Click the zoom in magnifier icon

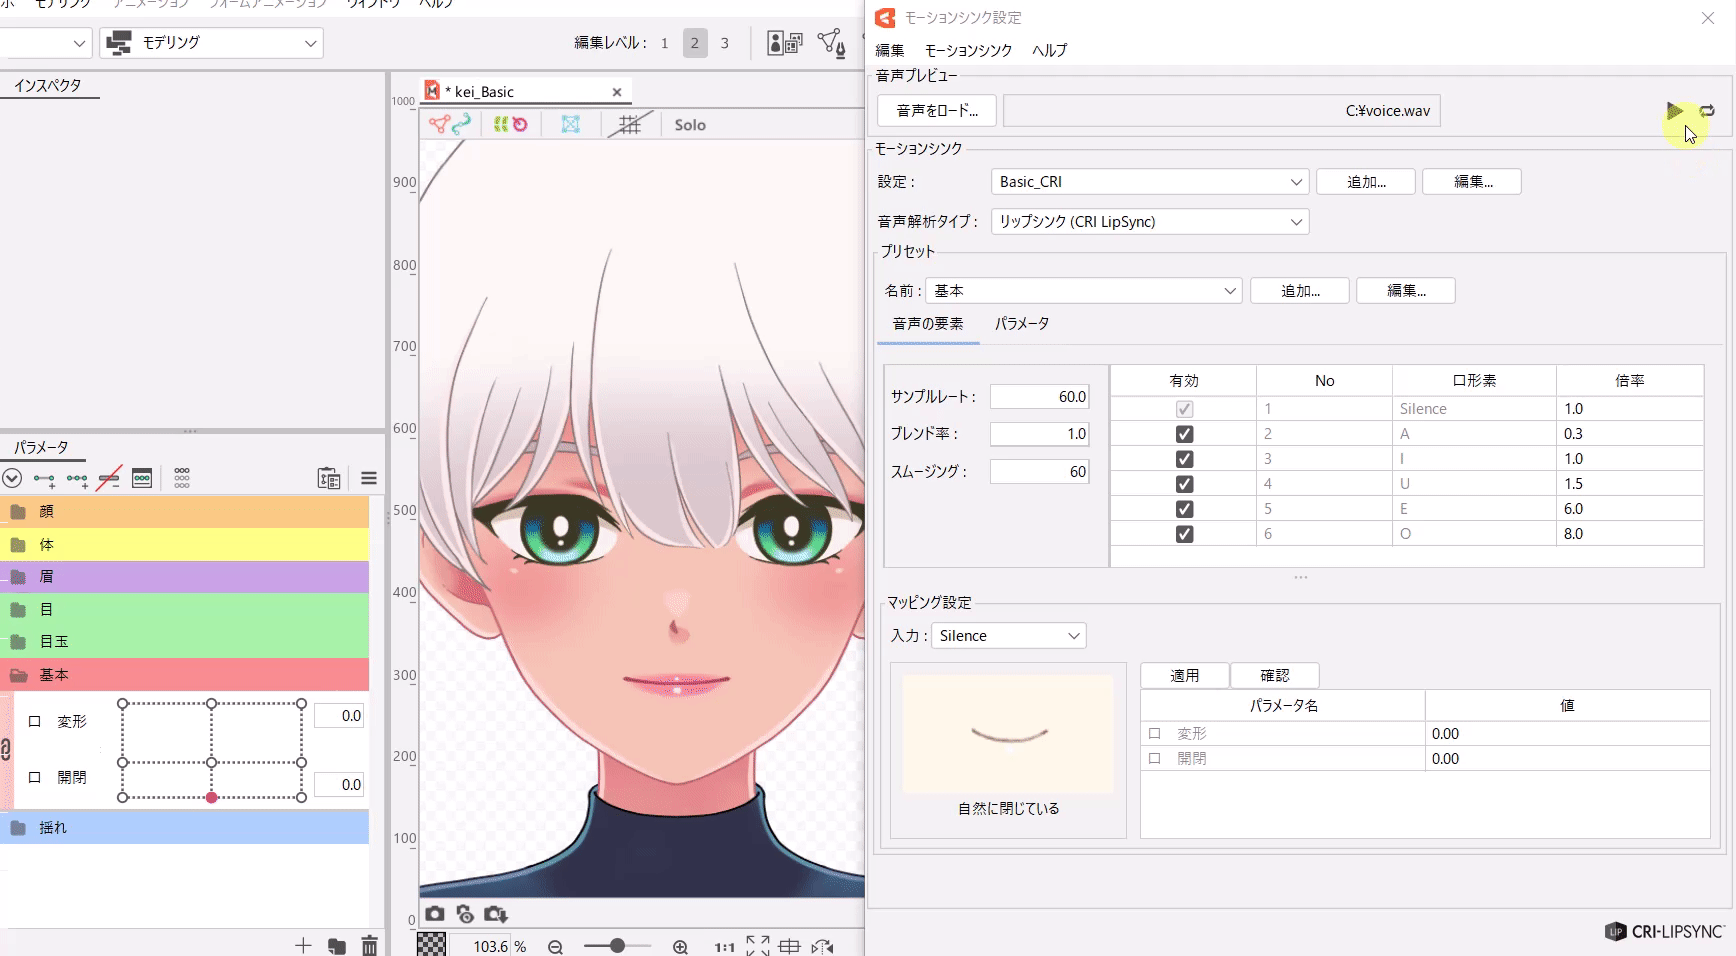tap(680, 946)
